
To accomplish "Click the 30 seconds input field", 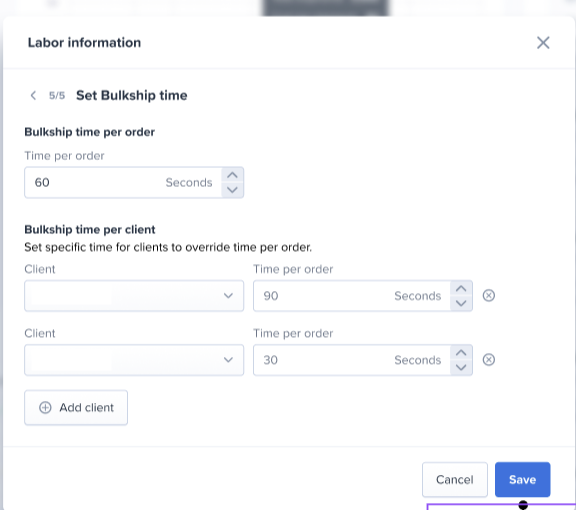I will coord(352,360).
